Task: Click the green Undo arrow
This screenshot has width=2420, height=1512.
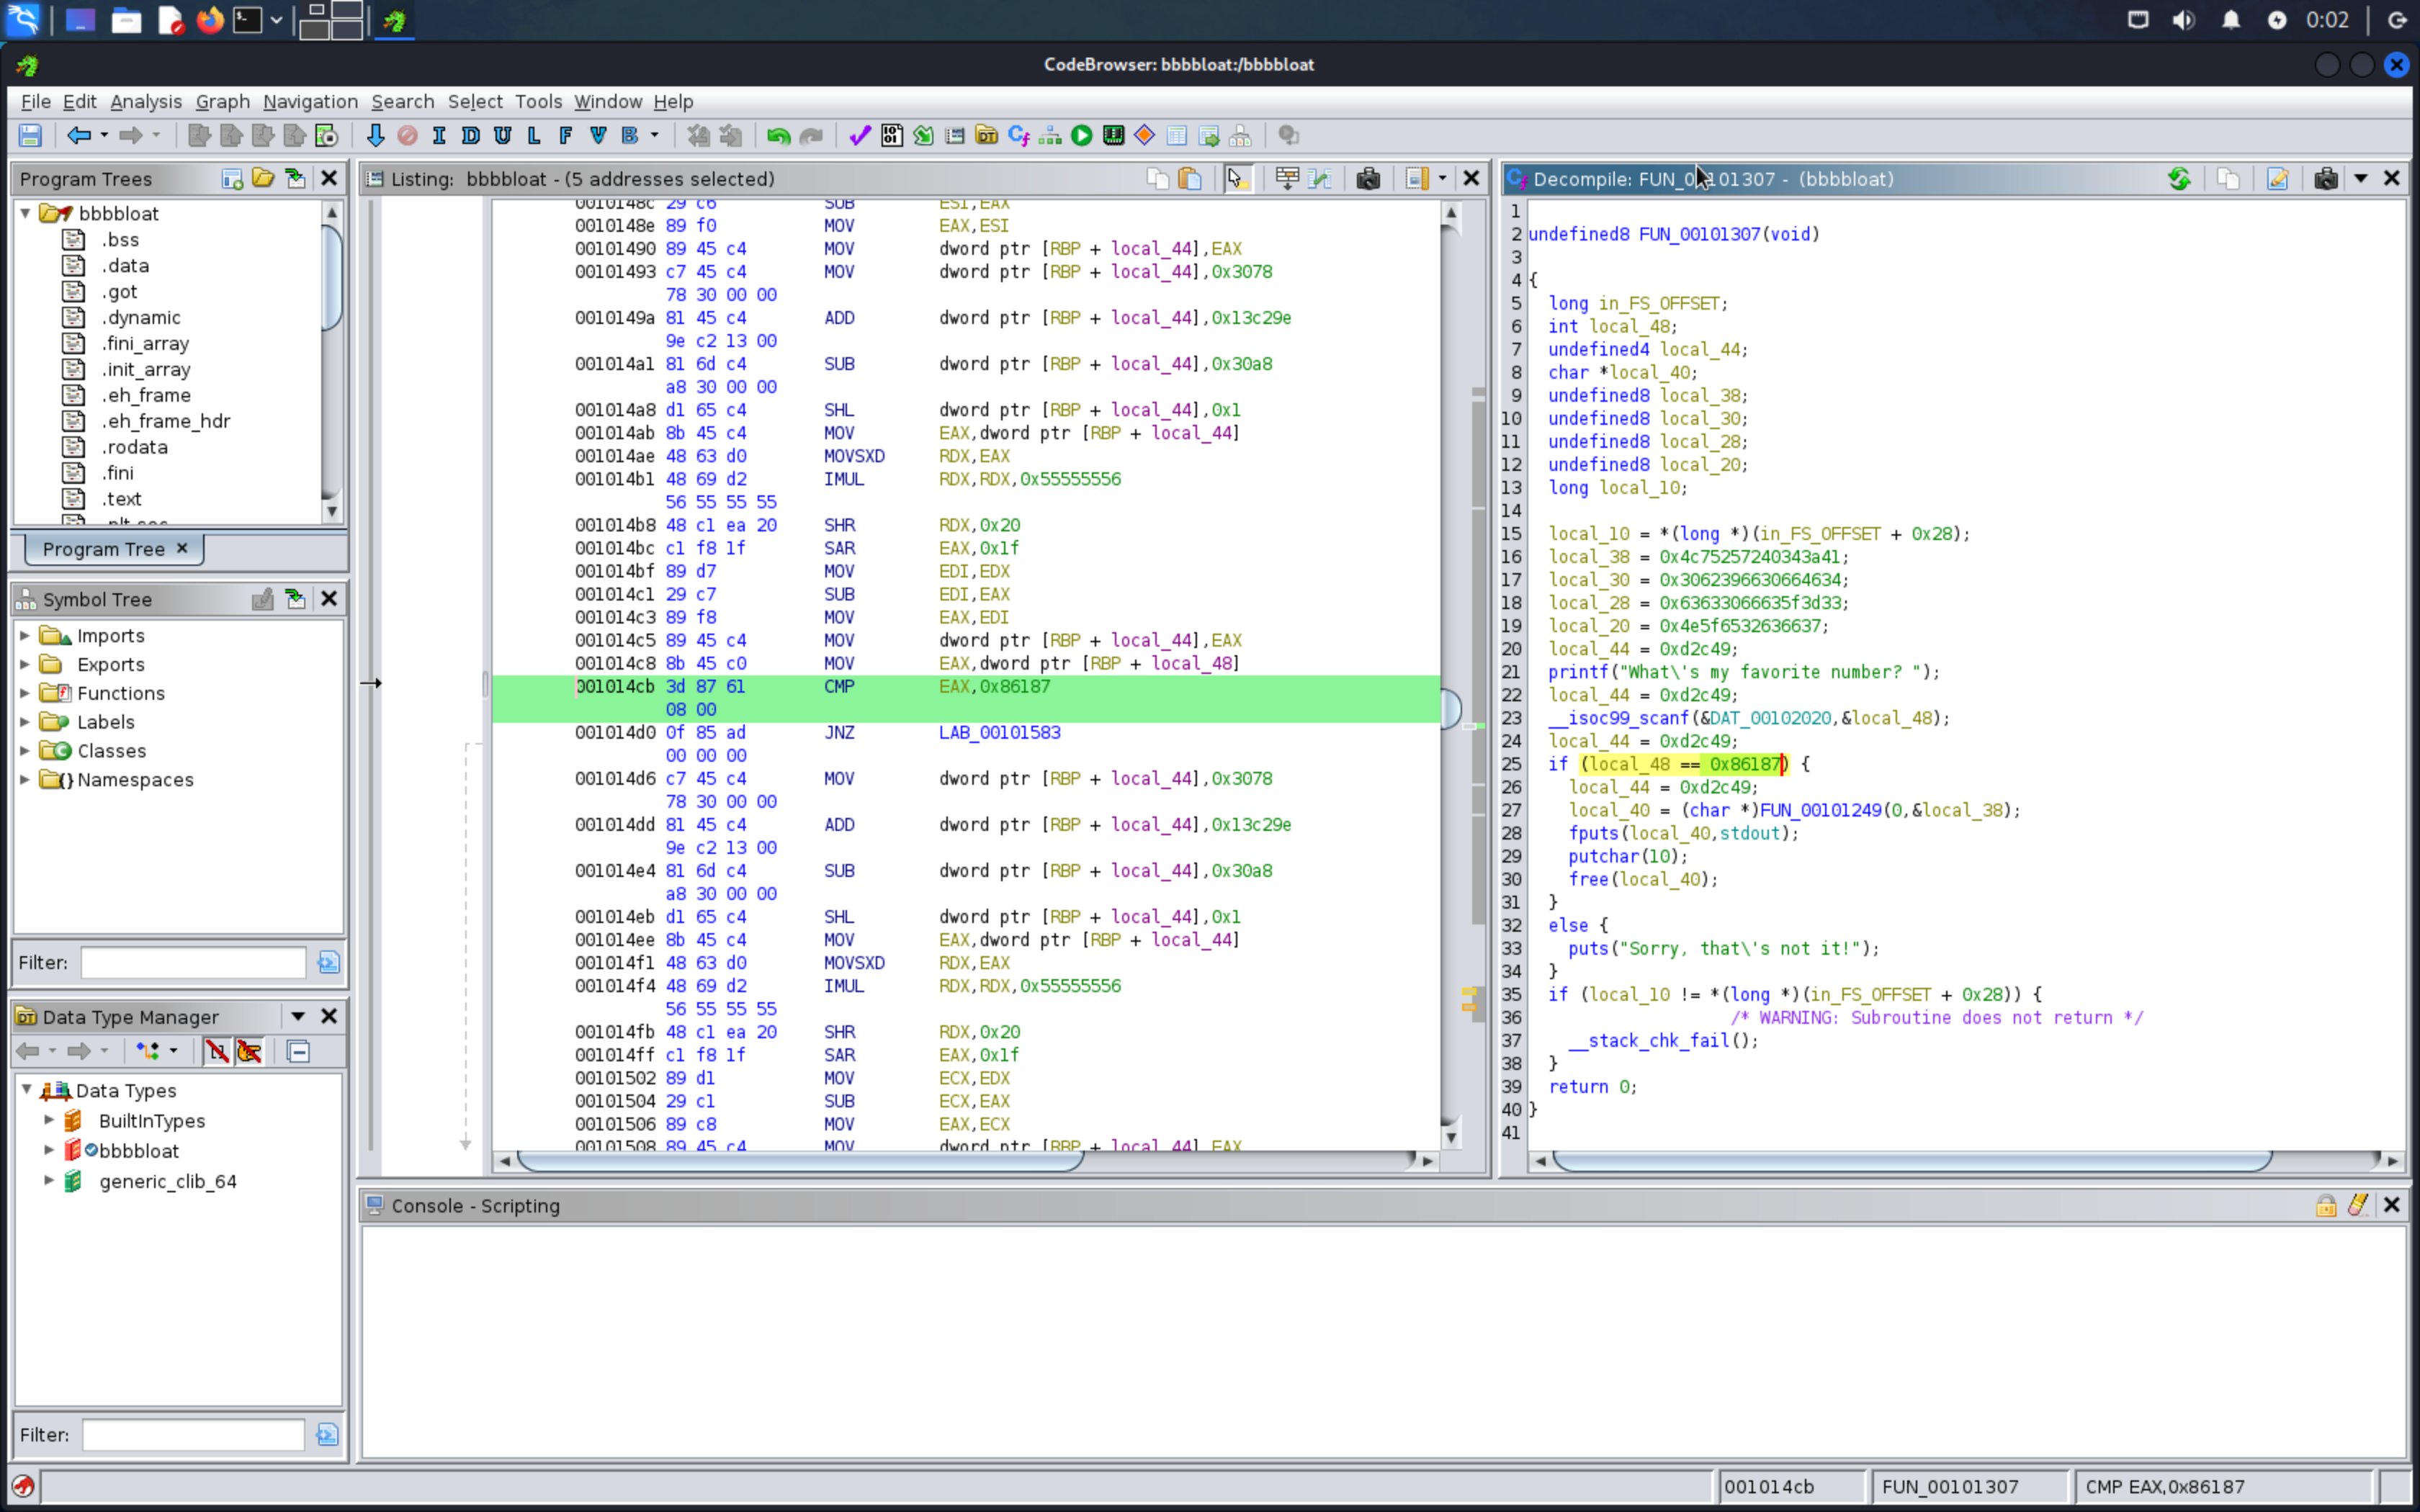Action: tap(778, 135)
